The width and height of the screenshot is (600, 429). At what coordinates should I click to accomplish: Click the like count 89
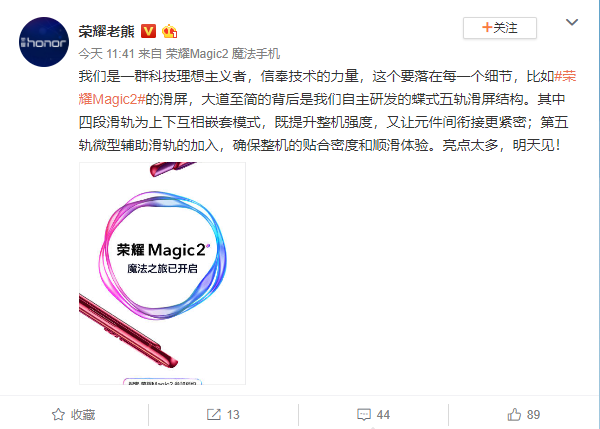(533, 414)
